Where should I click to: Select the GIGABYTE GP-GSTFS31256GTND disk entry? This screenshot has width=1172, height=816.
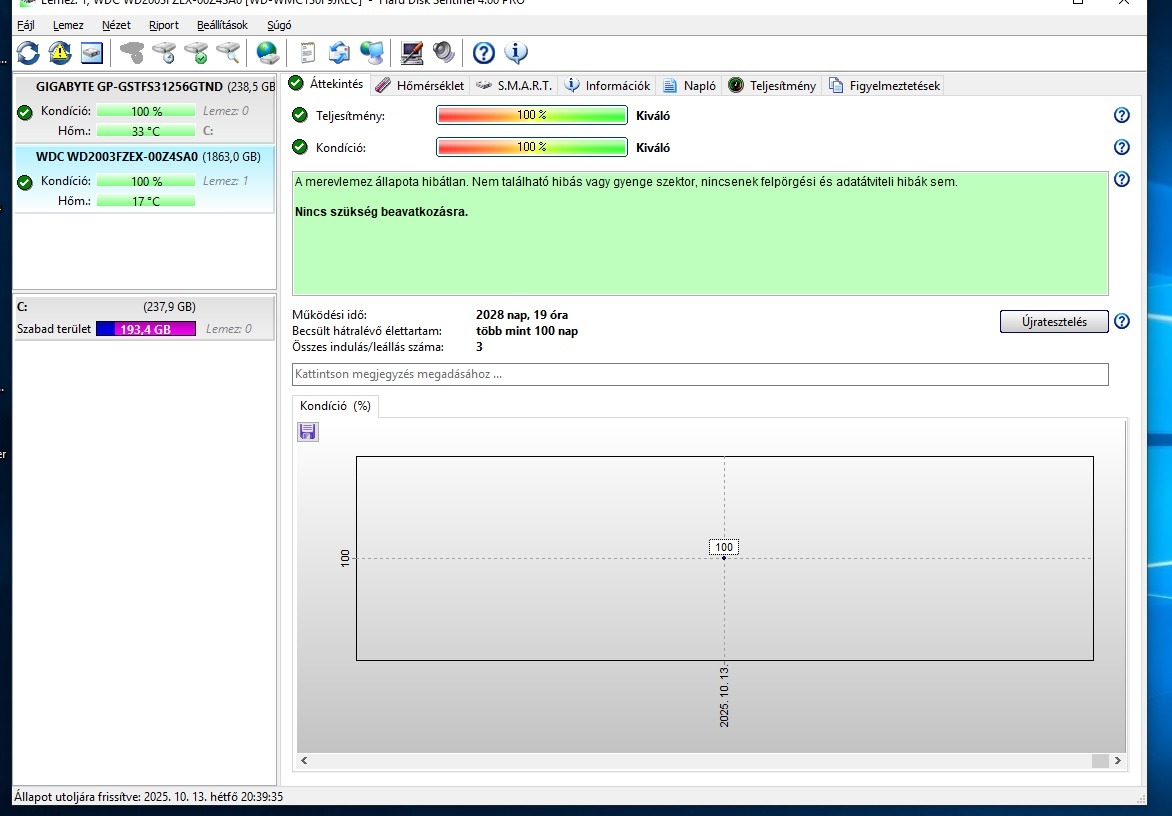[x=145, y=109]
